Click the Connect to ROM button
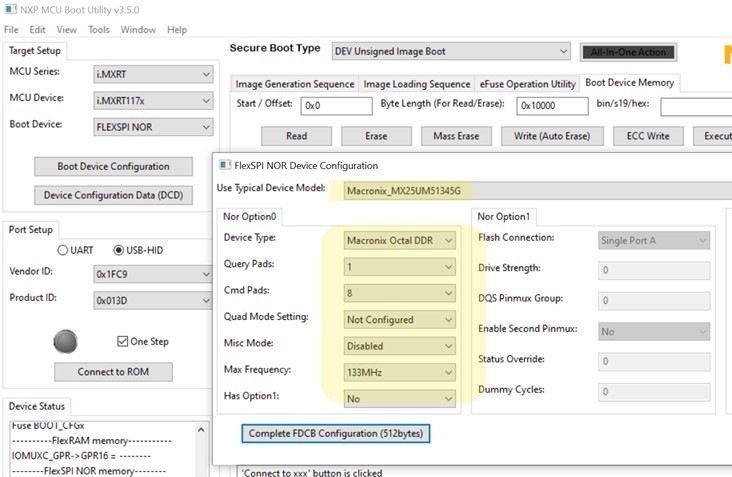 [113, 372]
